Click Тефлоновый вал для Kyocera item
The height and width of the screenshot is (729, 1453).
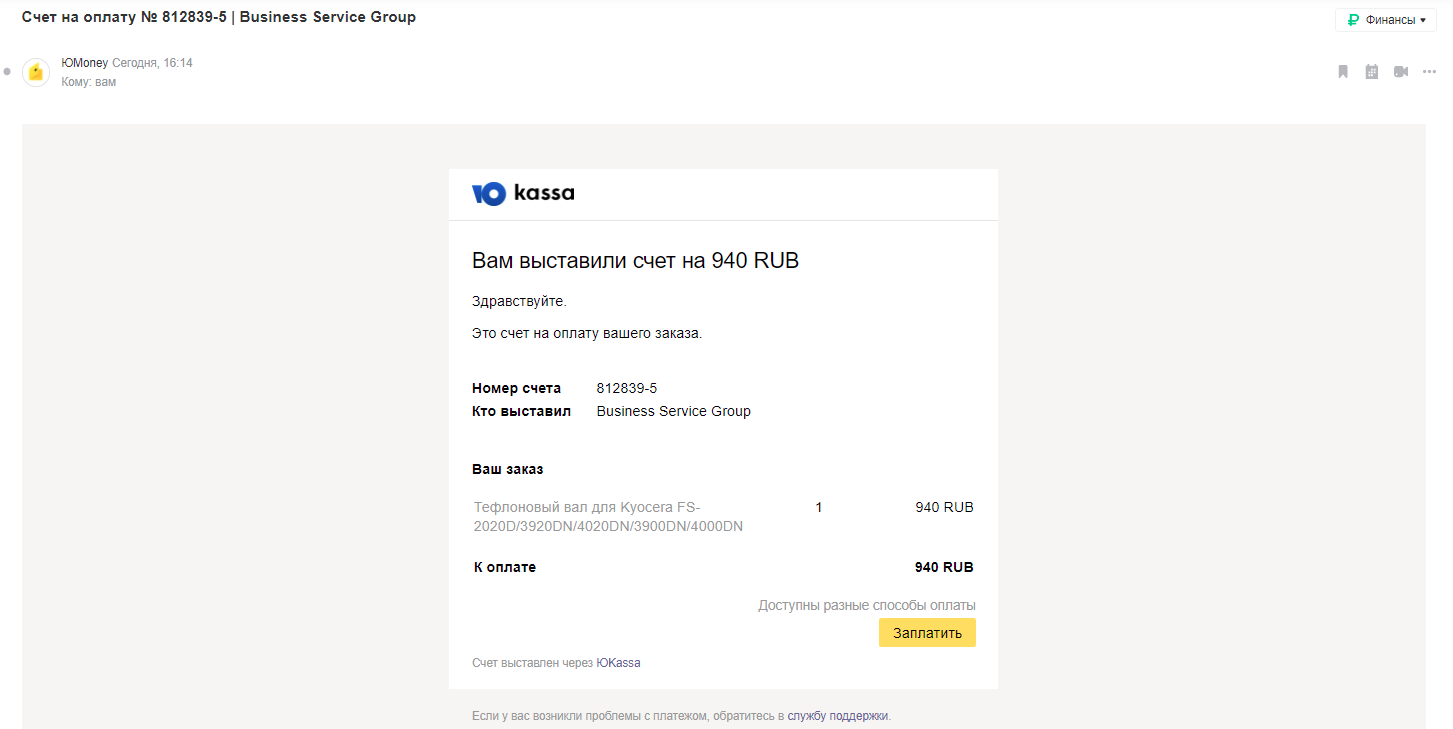[608, 517]
